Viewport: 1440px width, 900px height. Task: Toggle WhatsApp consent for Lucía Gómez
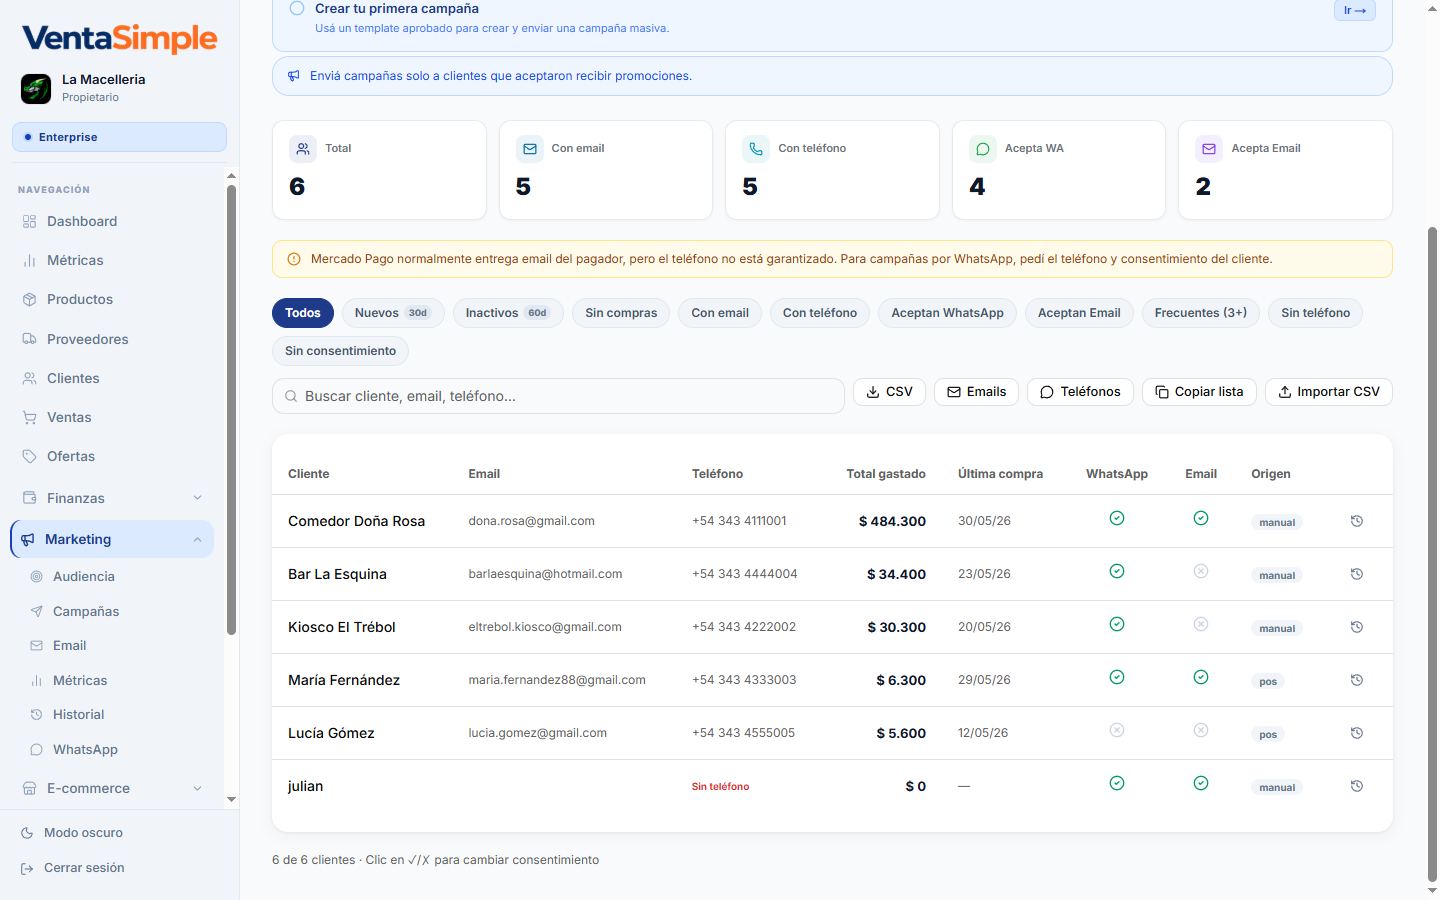coord(1117,730)
